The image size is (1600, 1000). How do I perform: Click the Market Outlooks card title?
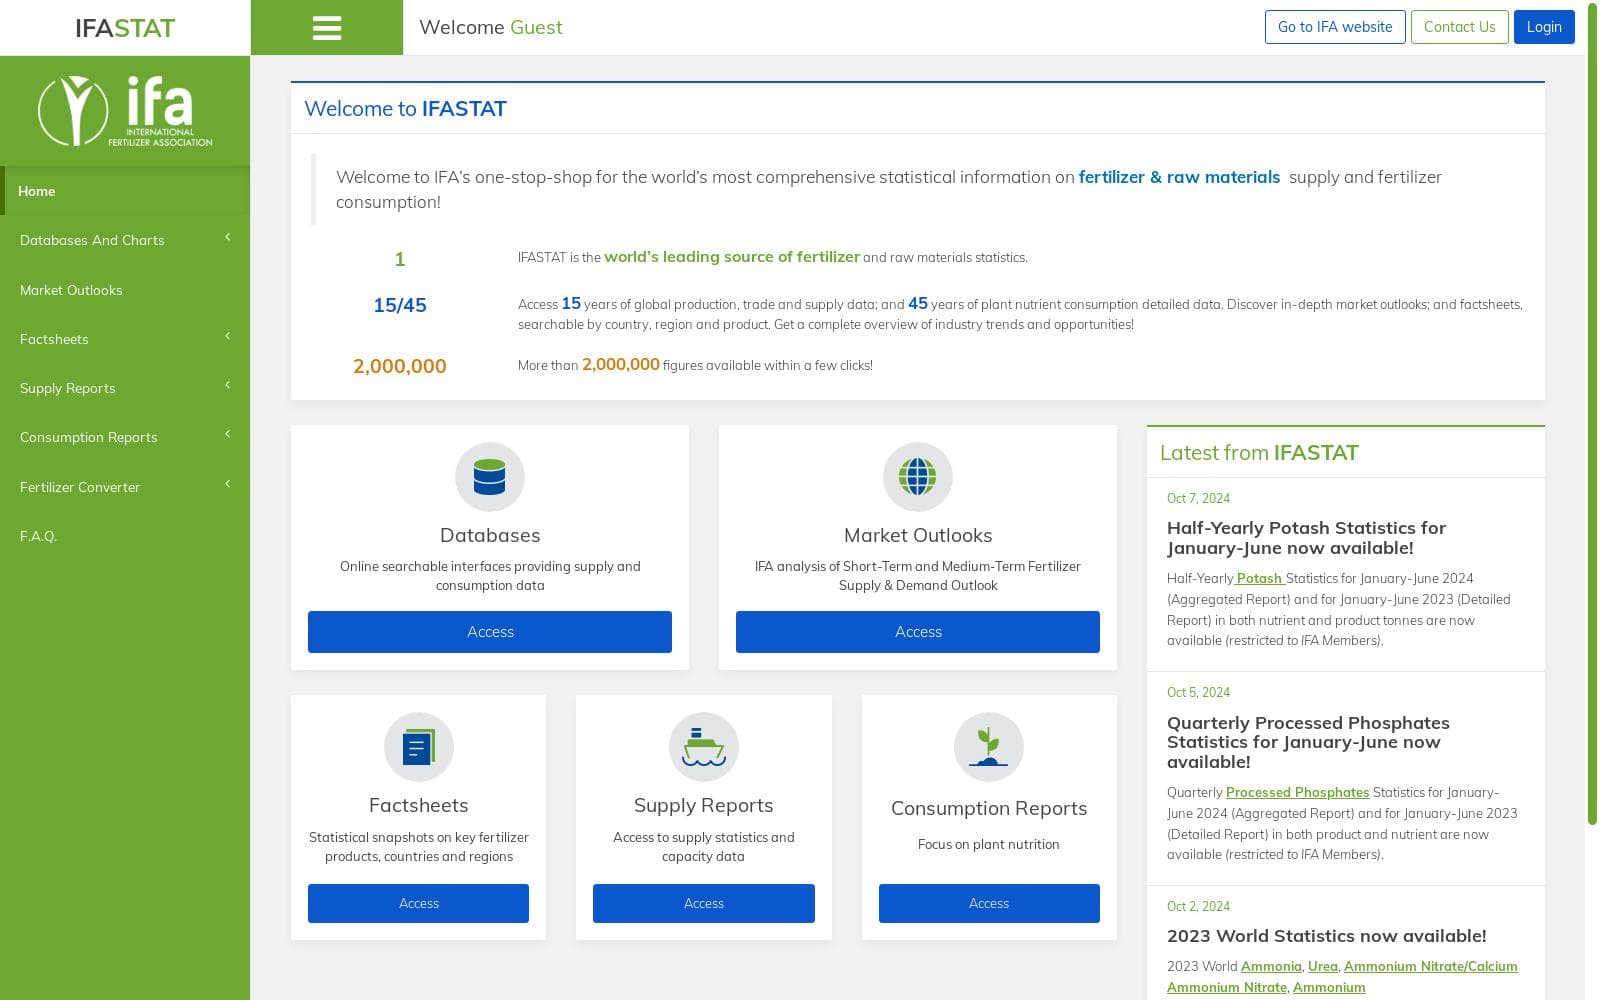point(918,535)
